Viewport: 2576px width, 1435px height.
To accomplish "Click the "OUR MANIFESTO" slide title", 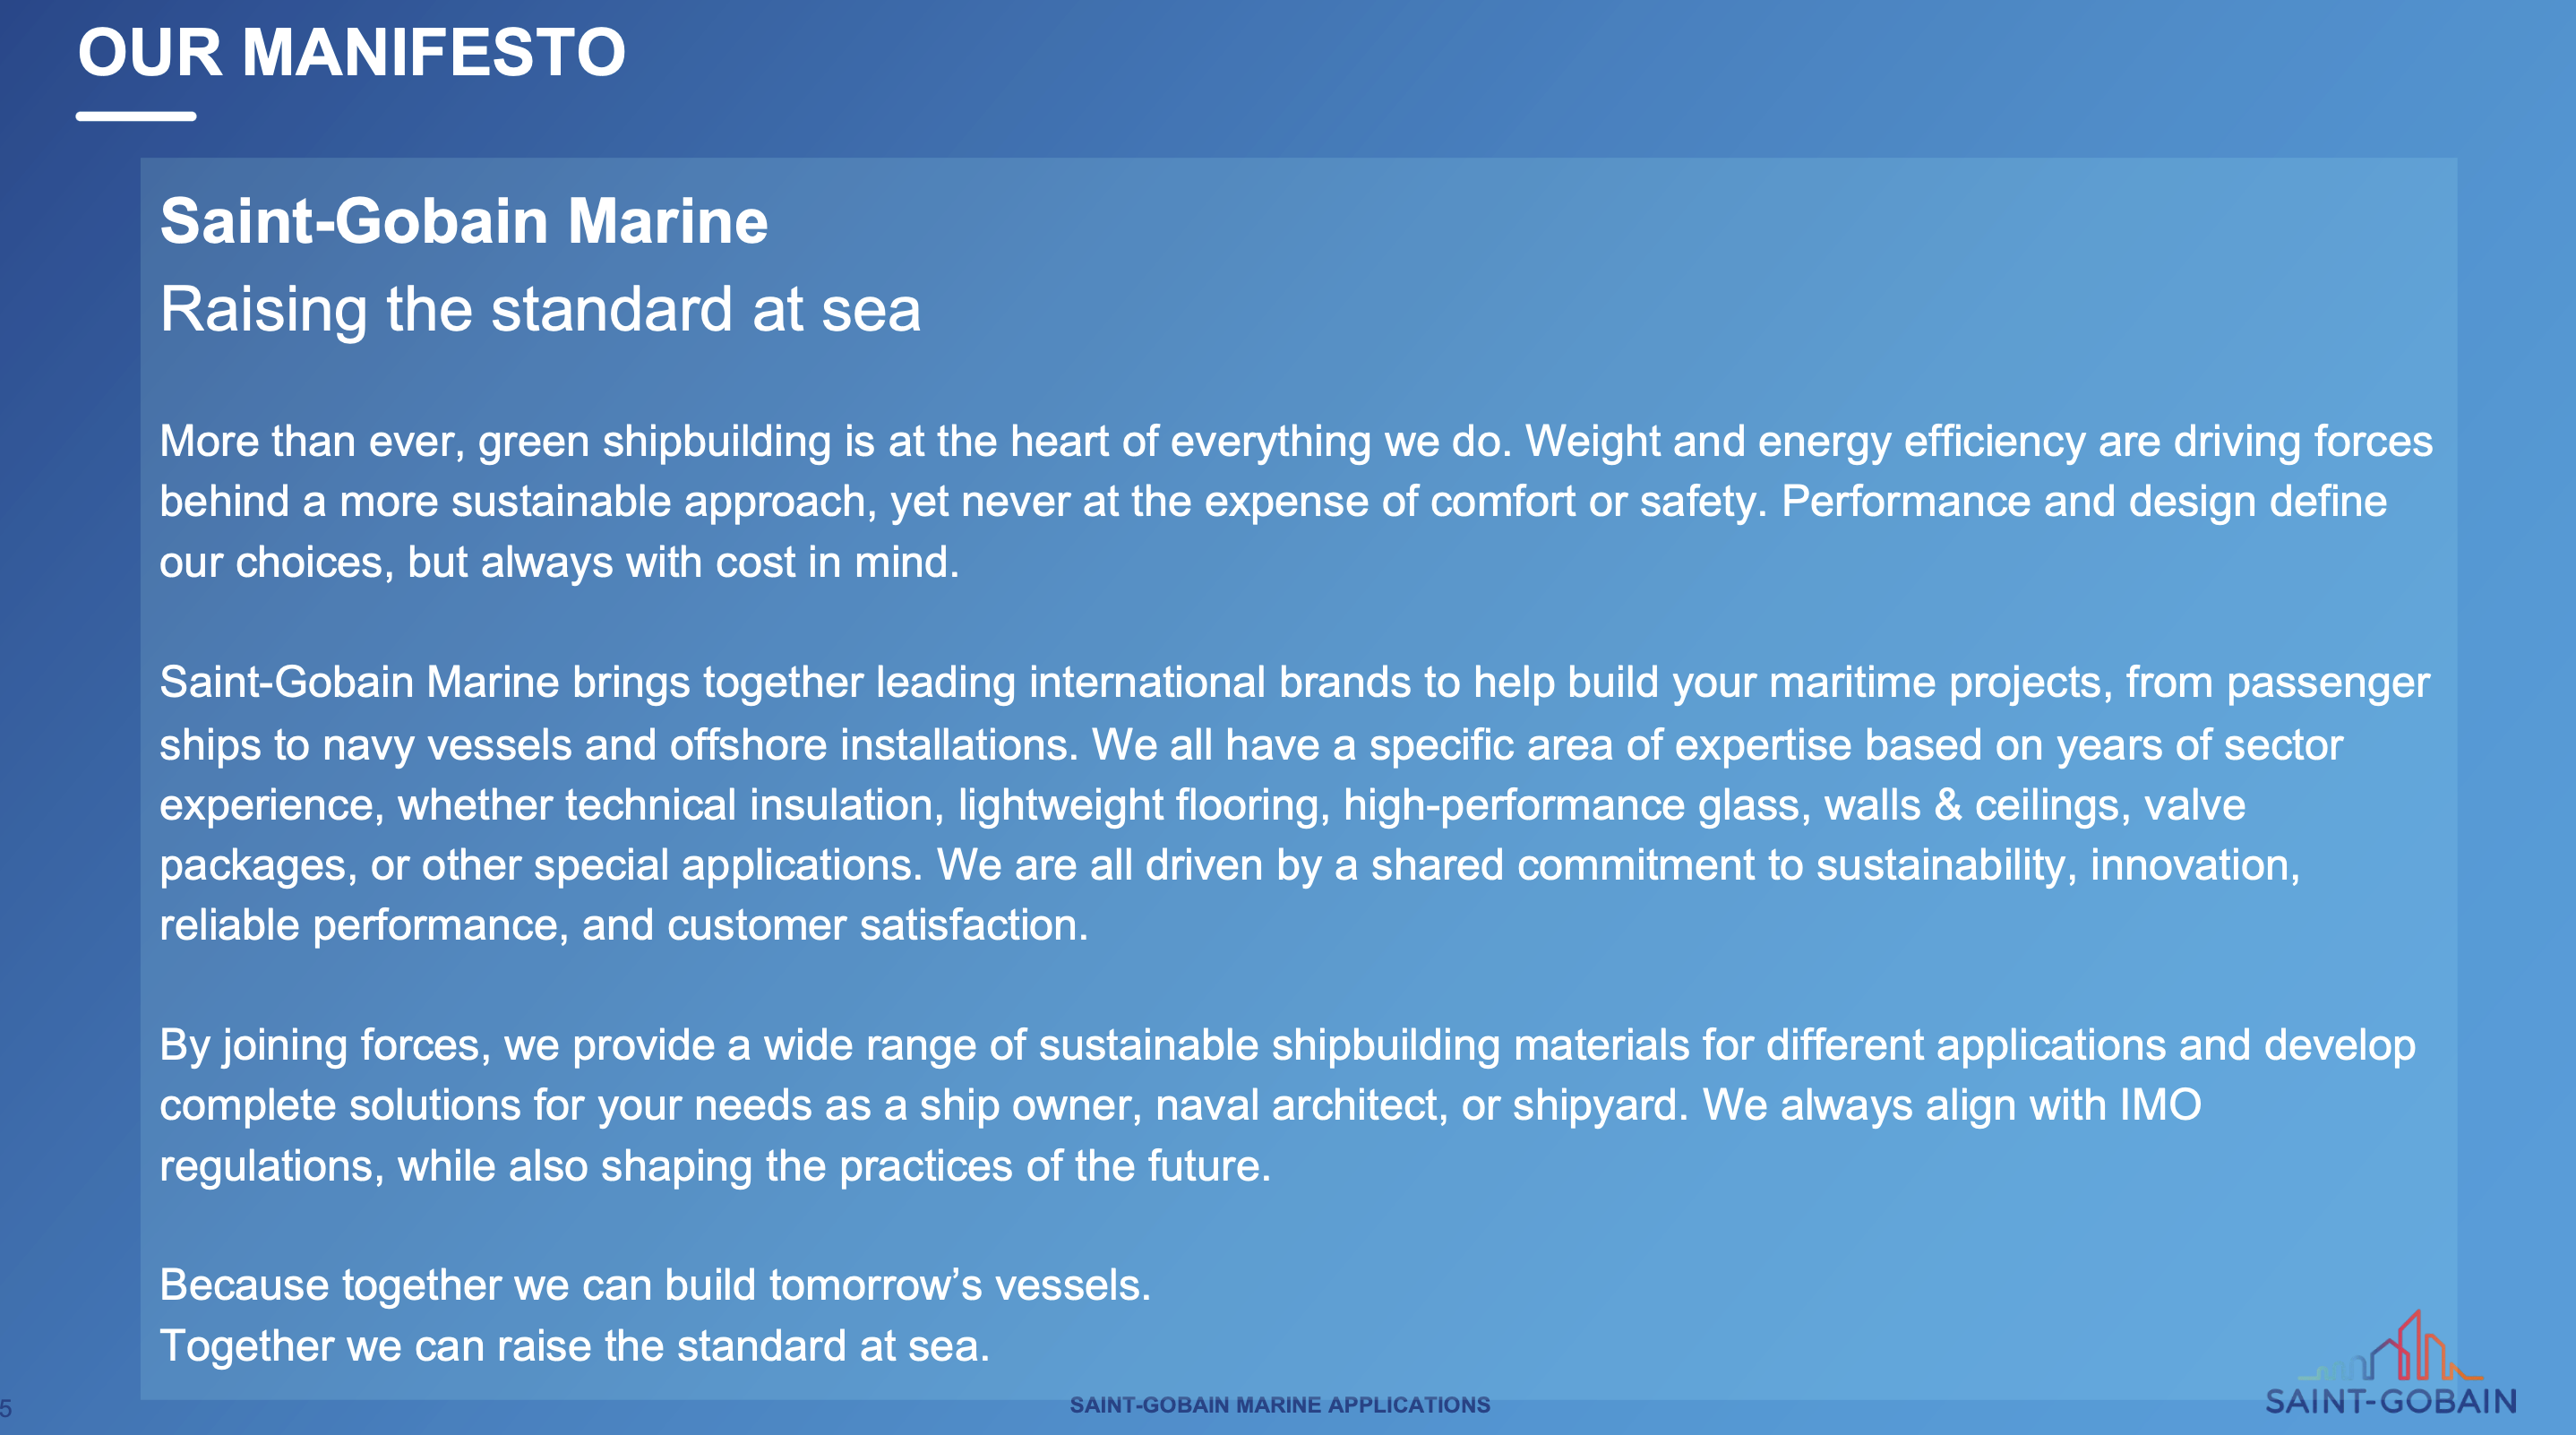I will (x=352, y=53).
